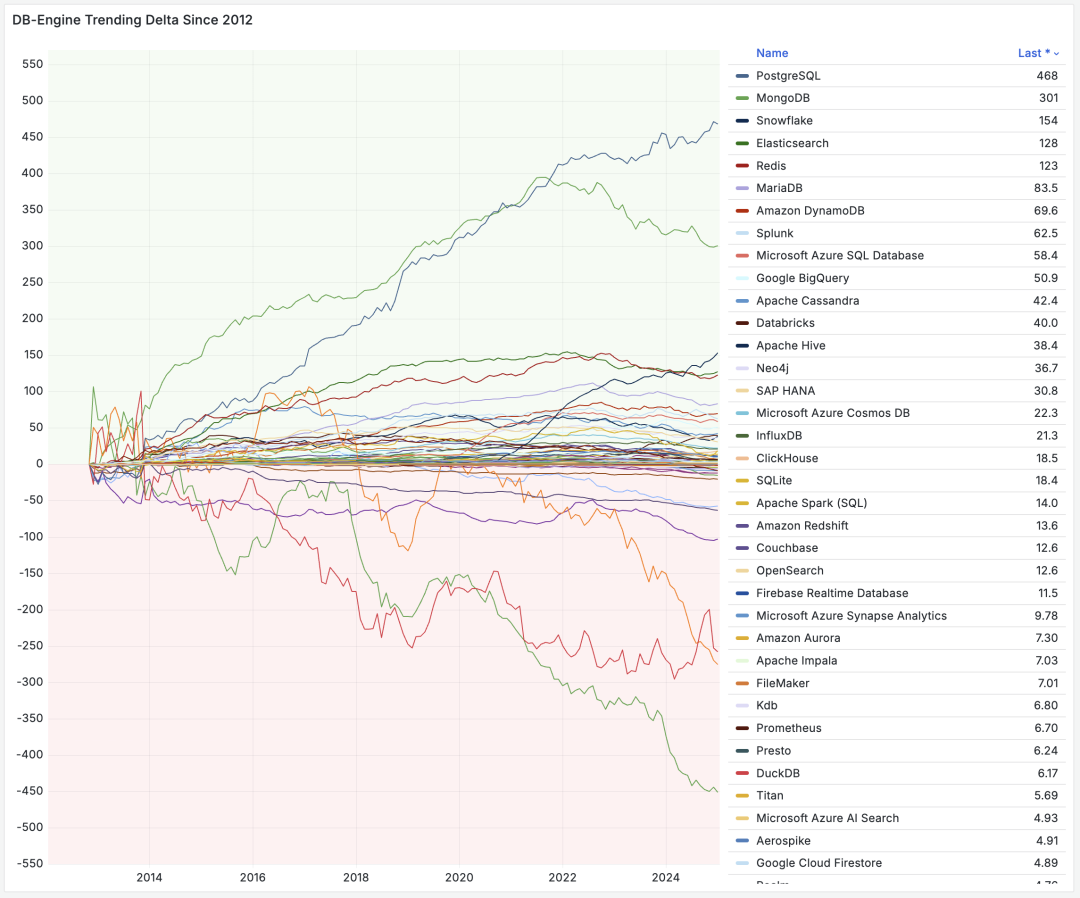Toggle the Apache Cassandra series in legend
The image size is (1080, 898).
pos(807,301)
